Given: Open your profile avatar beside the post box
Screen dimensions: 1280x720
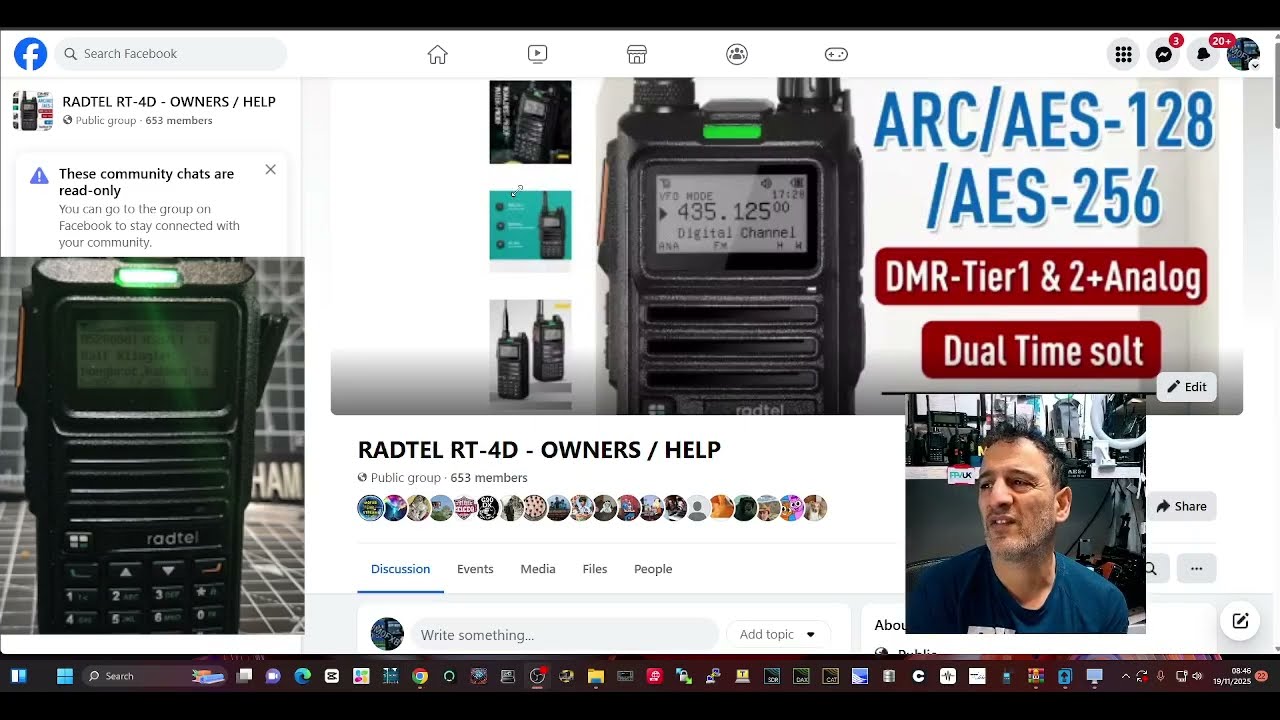Looking at the screenshot, I should point(387,634).
